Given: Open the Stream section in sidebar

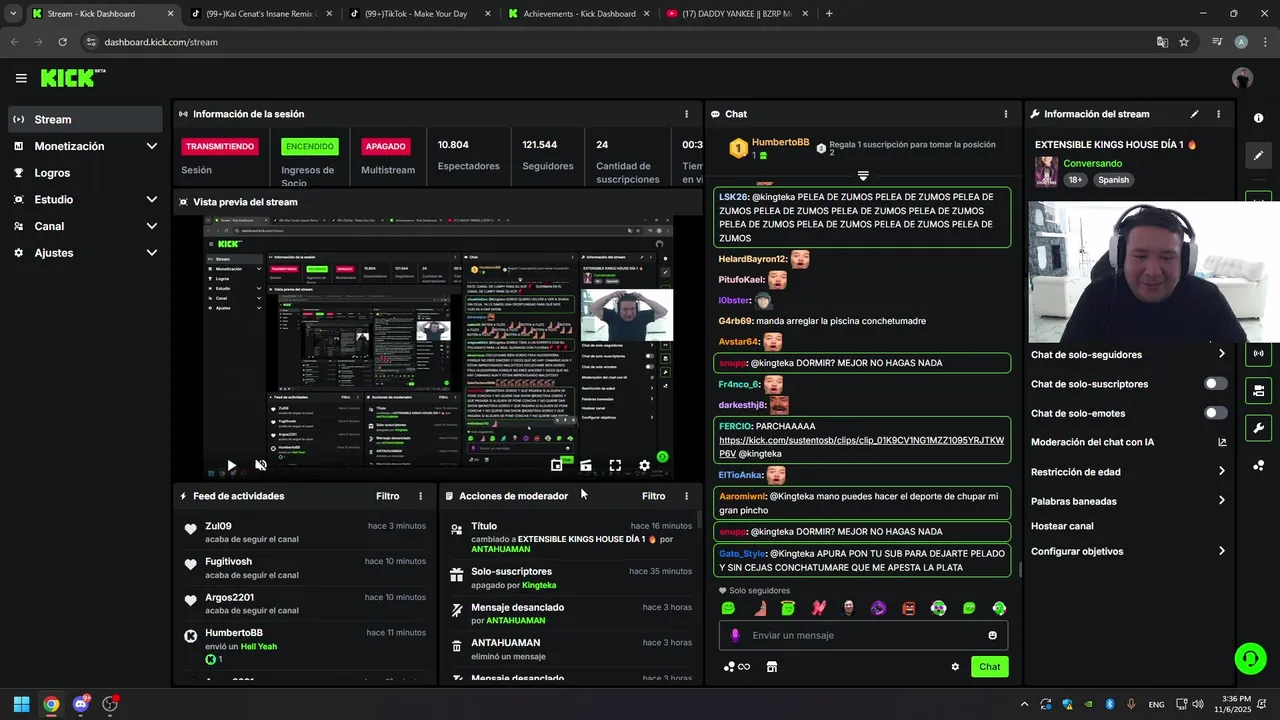Looking at the screenshot, I should pos(85,119).
